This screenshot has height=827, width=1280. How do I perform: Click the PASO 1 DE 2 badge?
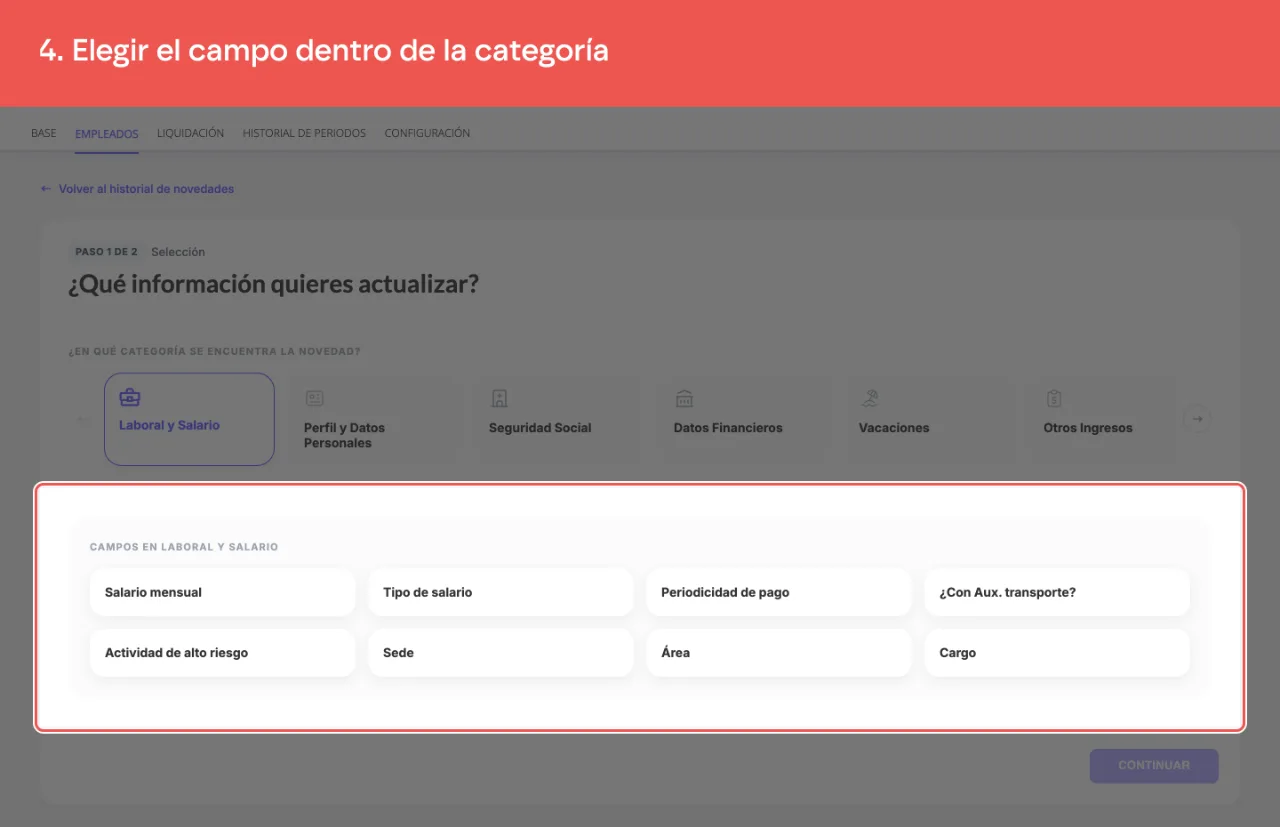coord(106,252)
